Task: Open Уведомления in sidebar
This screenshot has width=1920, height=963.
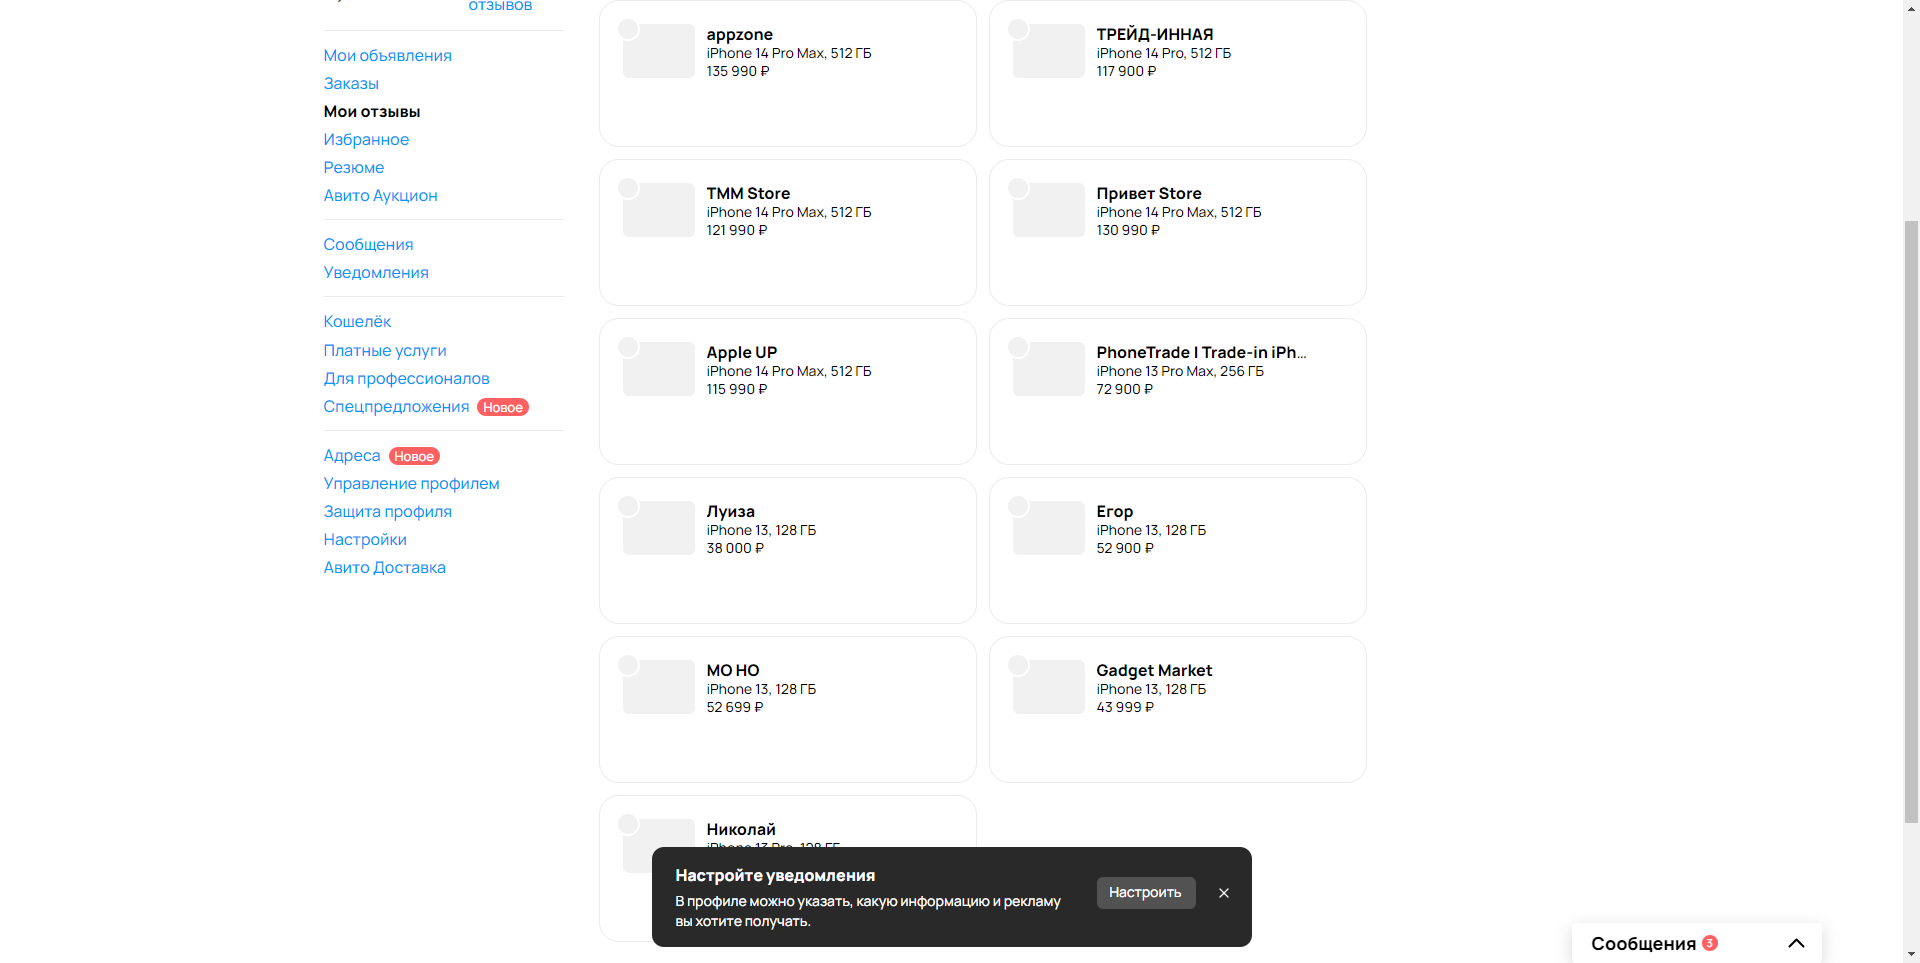Action: pos(376,273)
